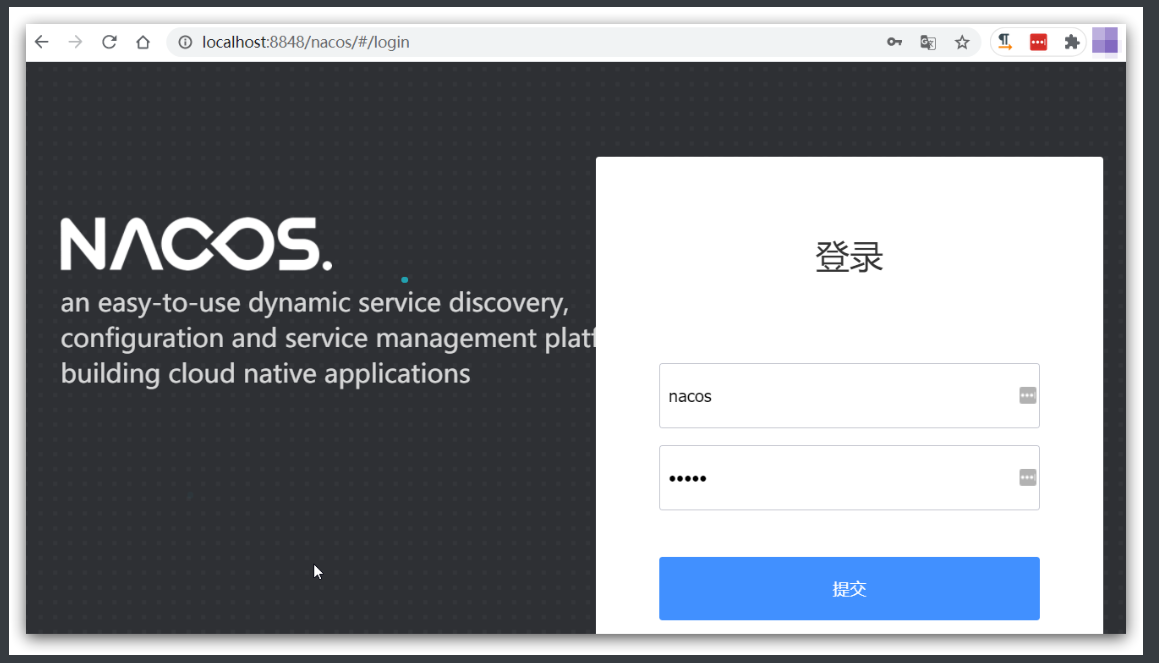Click password manager icon in username field

1027,395
